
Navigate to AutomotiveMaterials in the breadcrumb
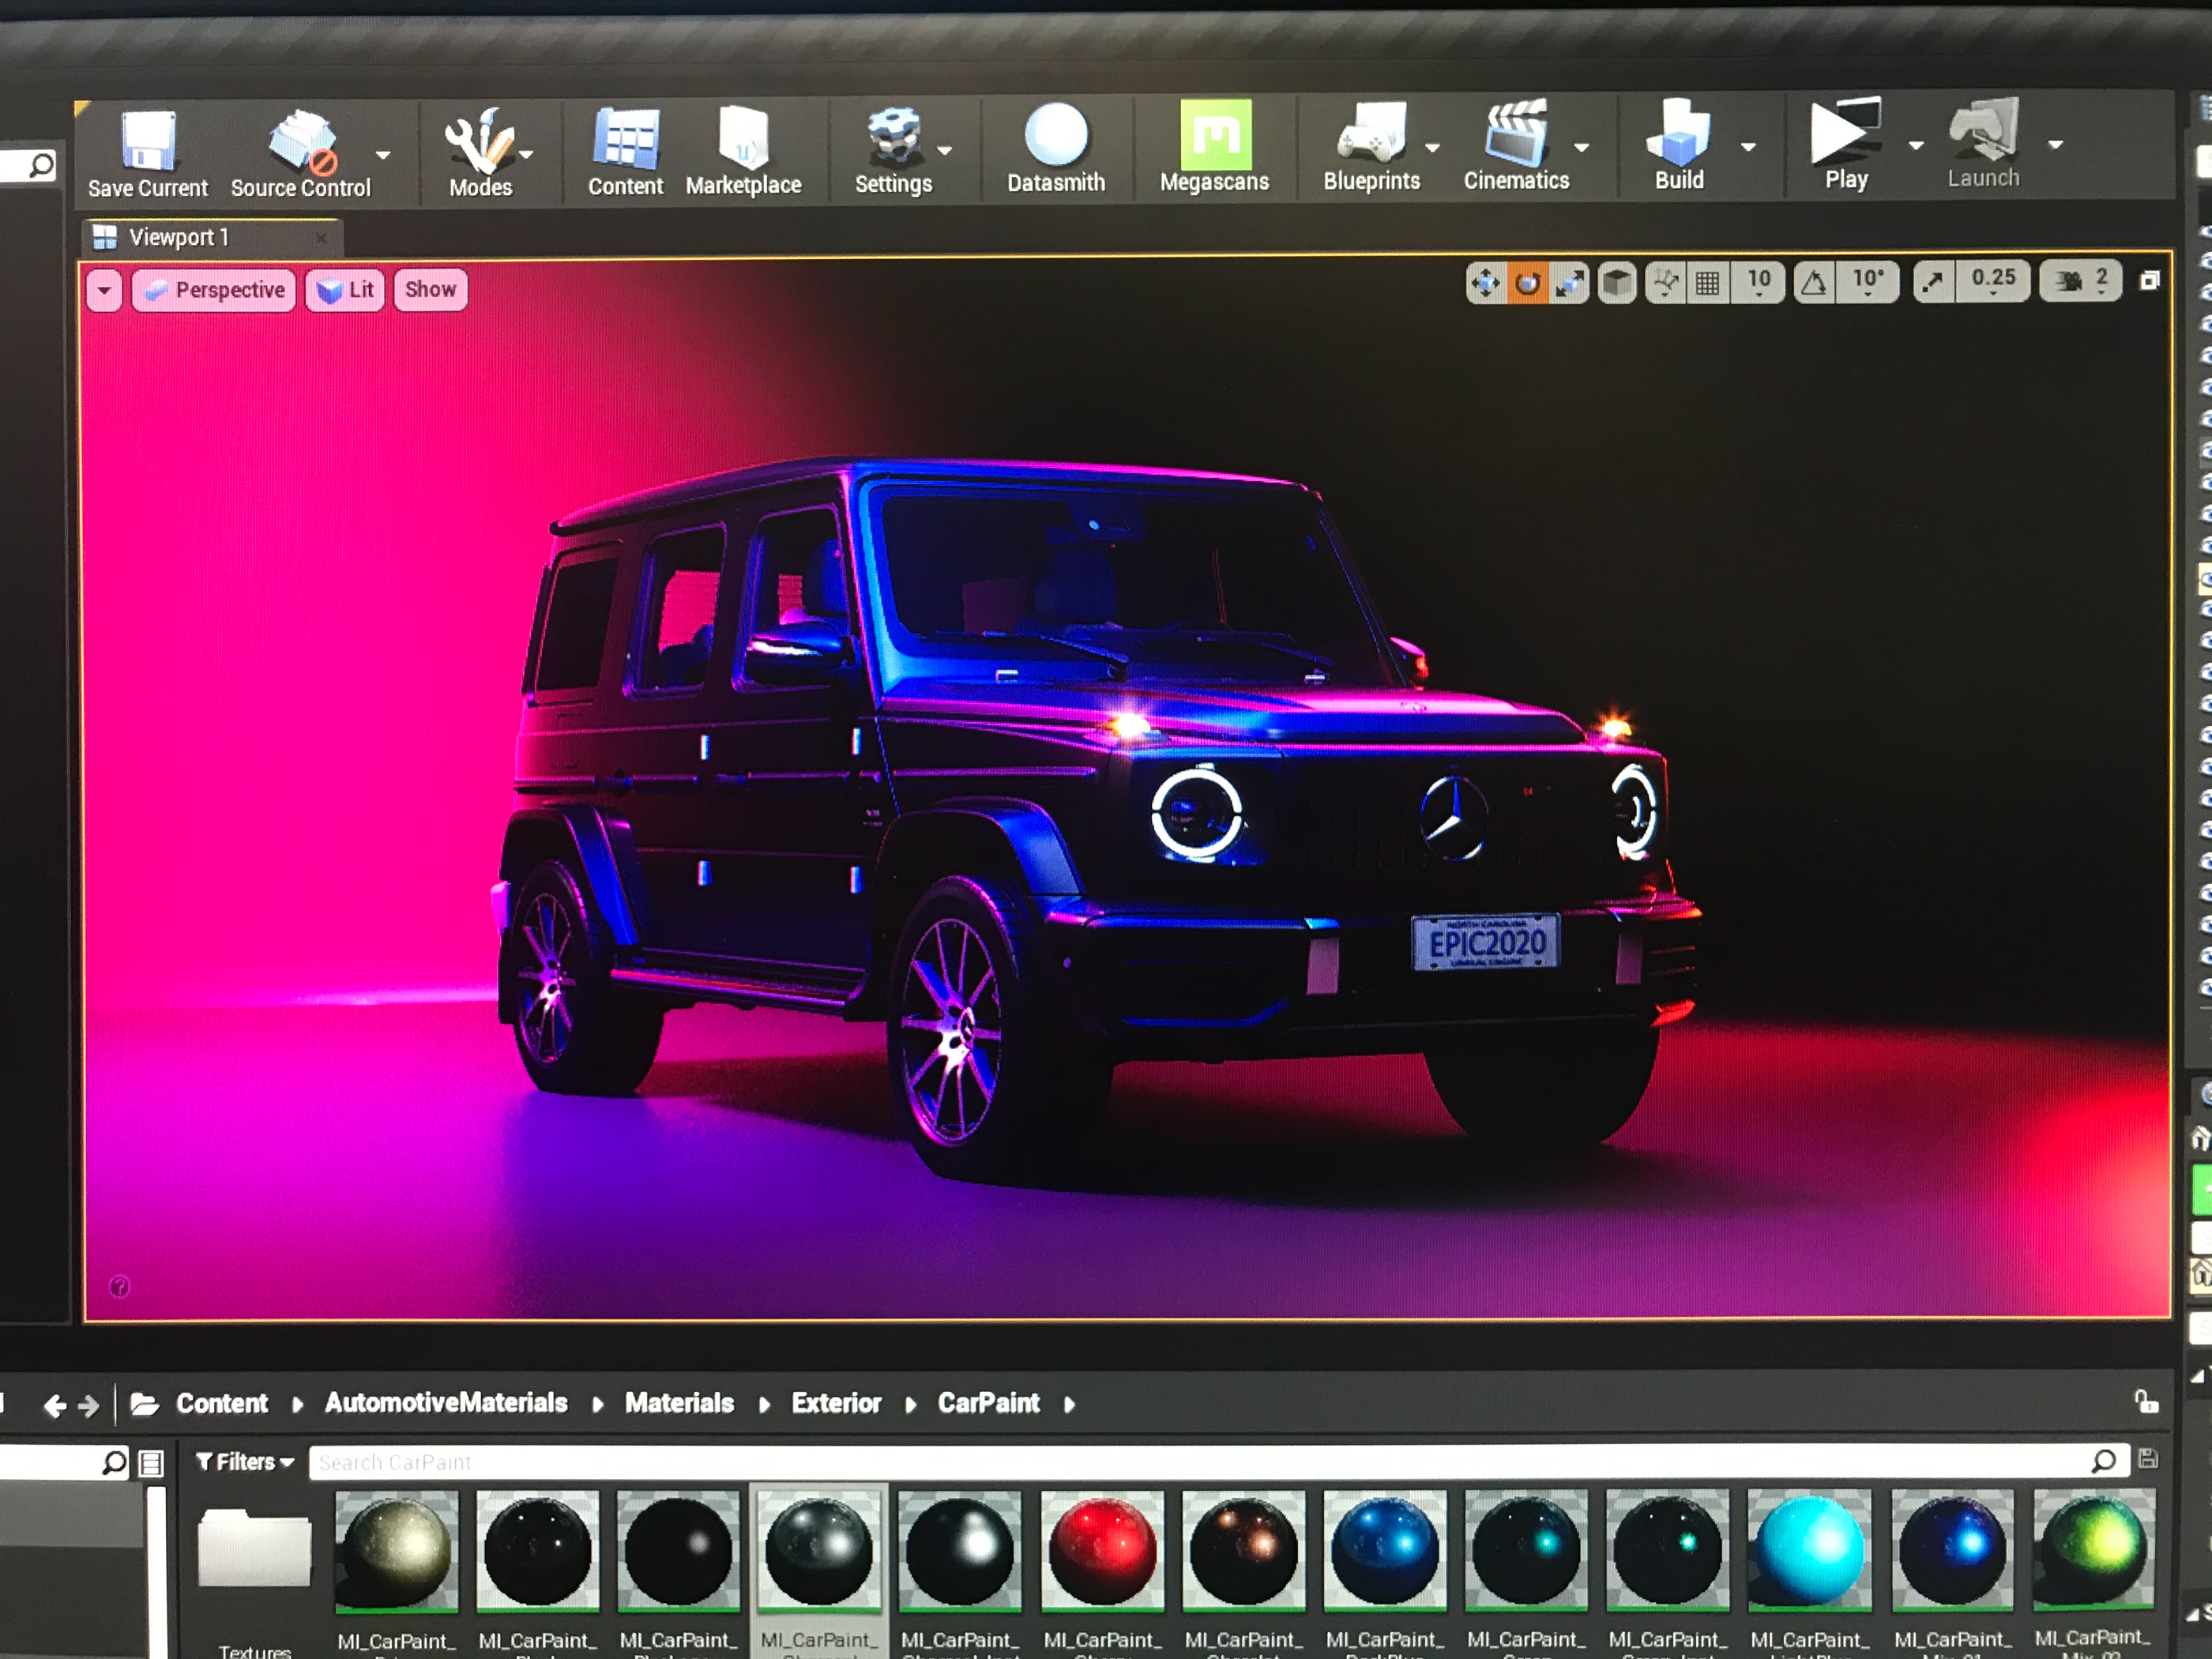446,1403
